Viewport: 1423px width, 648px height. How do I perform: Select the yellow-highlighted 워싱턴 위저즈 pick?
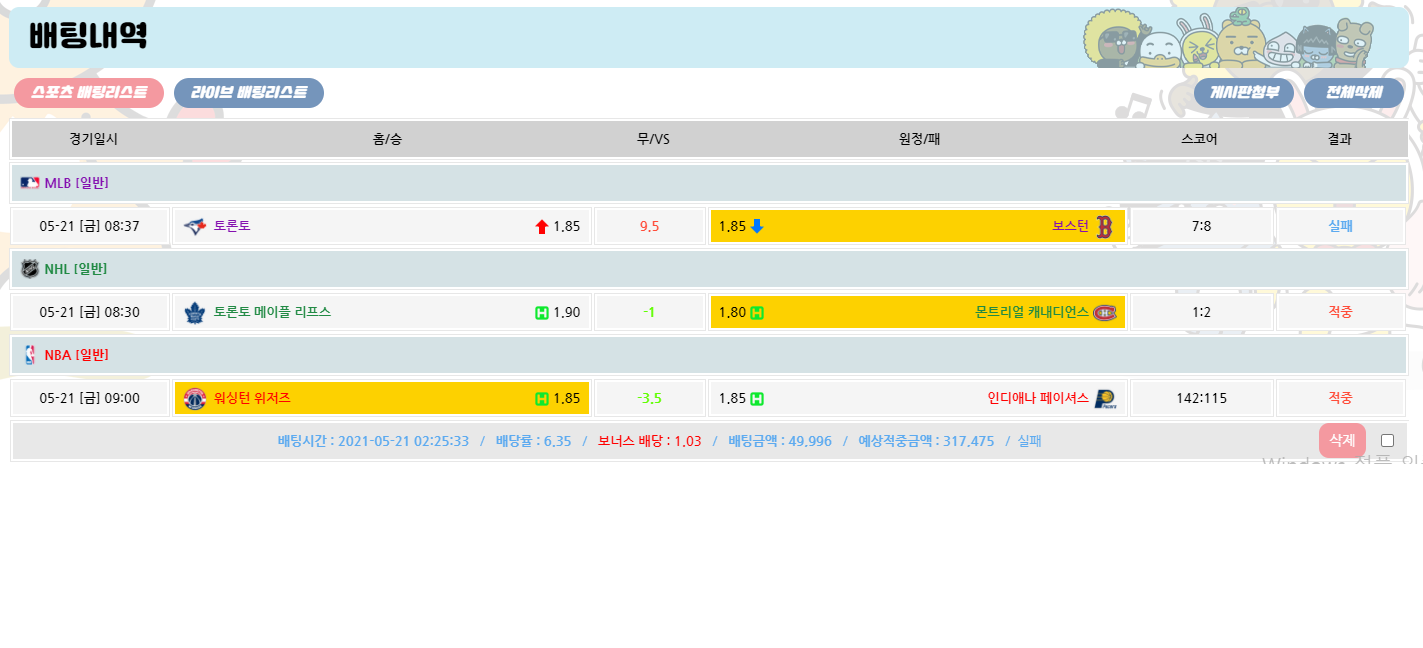click(381, 398)
